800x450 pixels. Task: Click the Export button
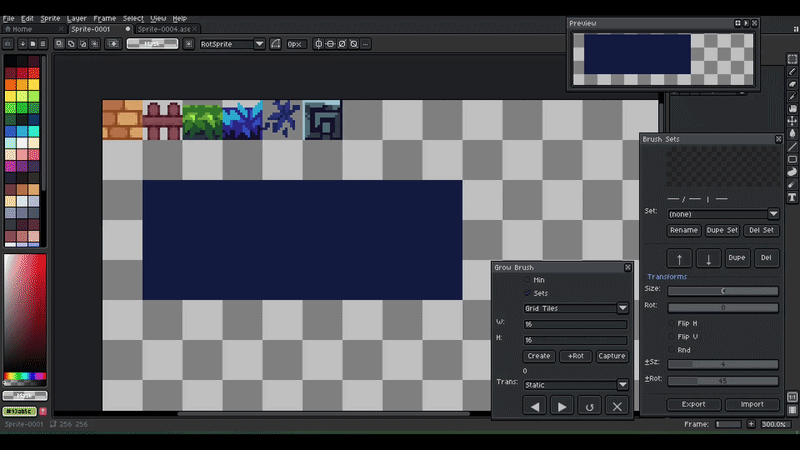[693, 404]
